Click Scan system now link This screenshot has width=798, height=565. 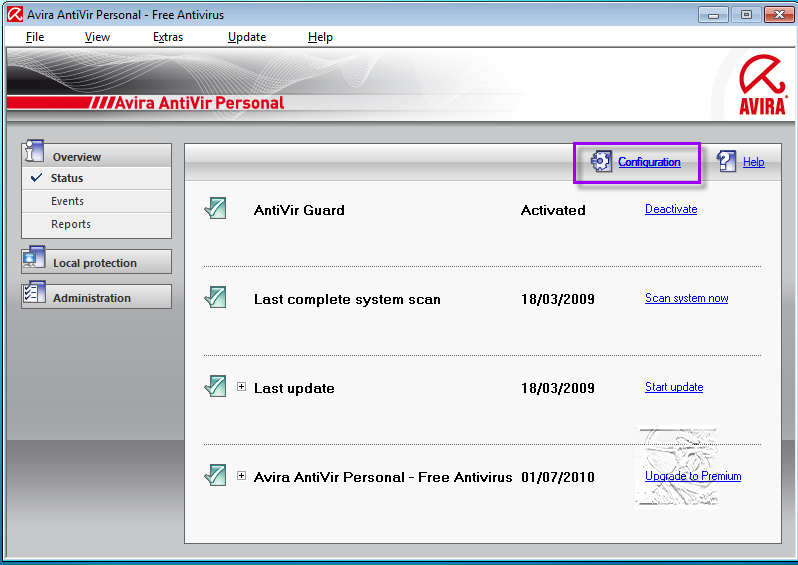(686, 298)
